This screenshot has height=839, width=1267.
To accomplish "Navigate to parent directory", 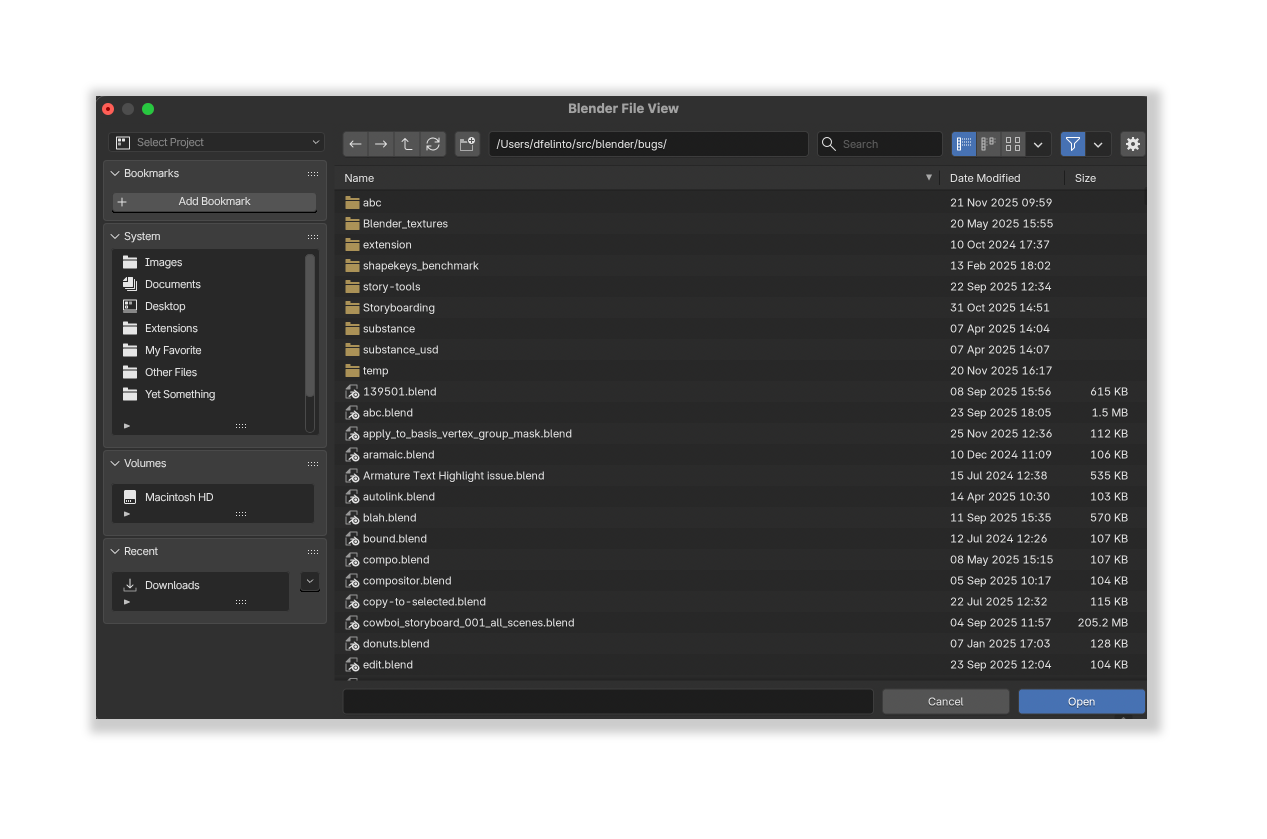I will tap(407, 144).
